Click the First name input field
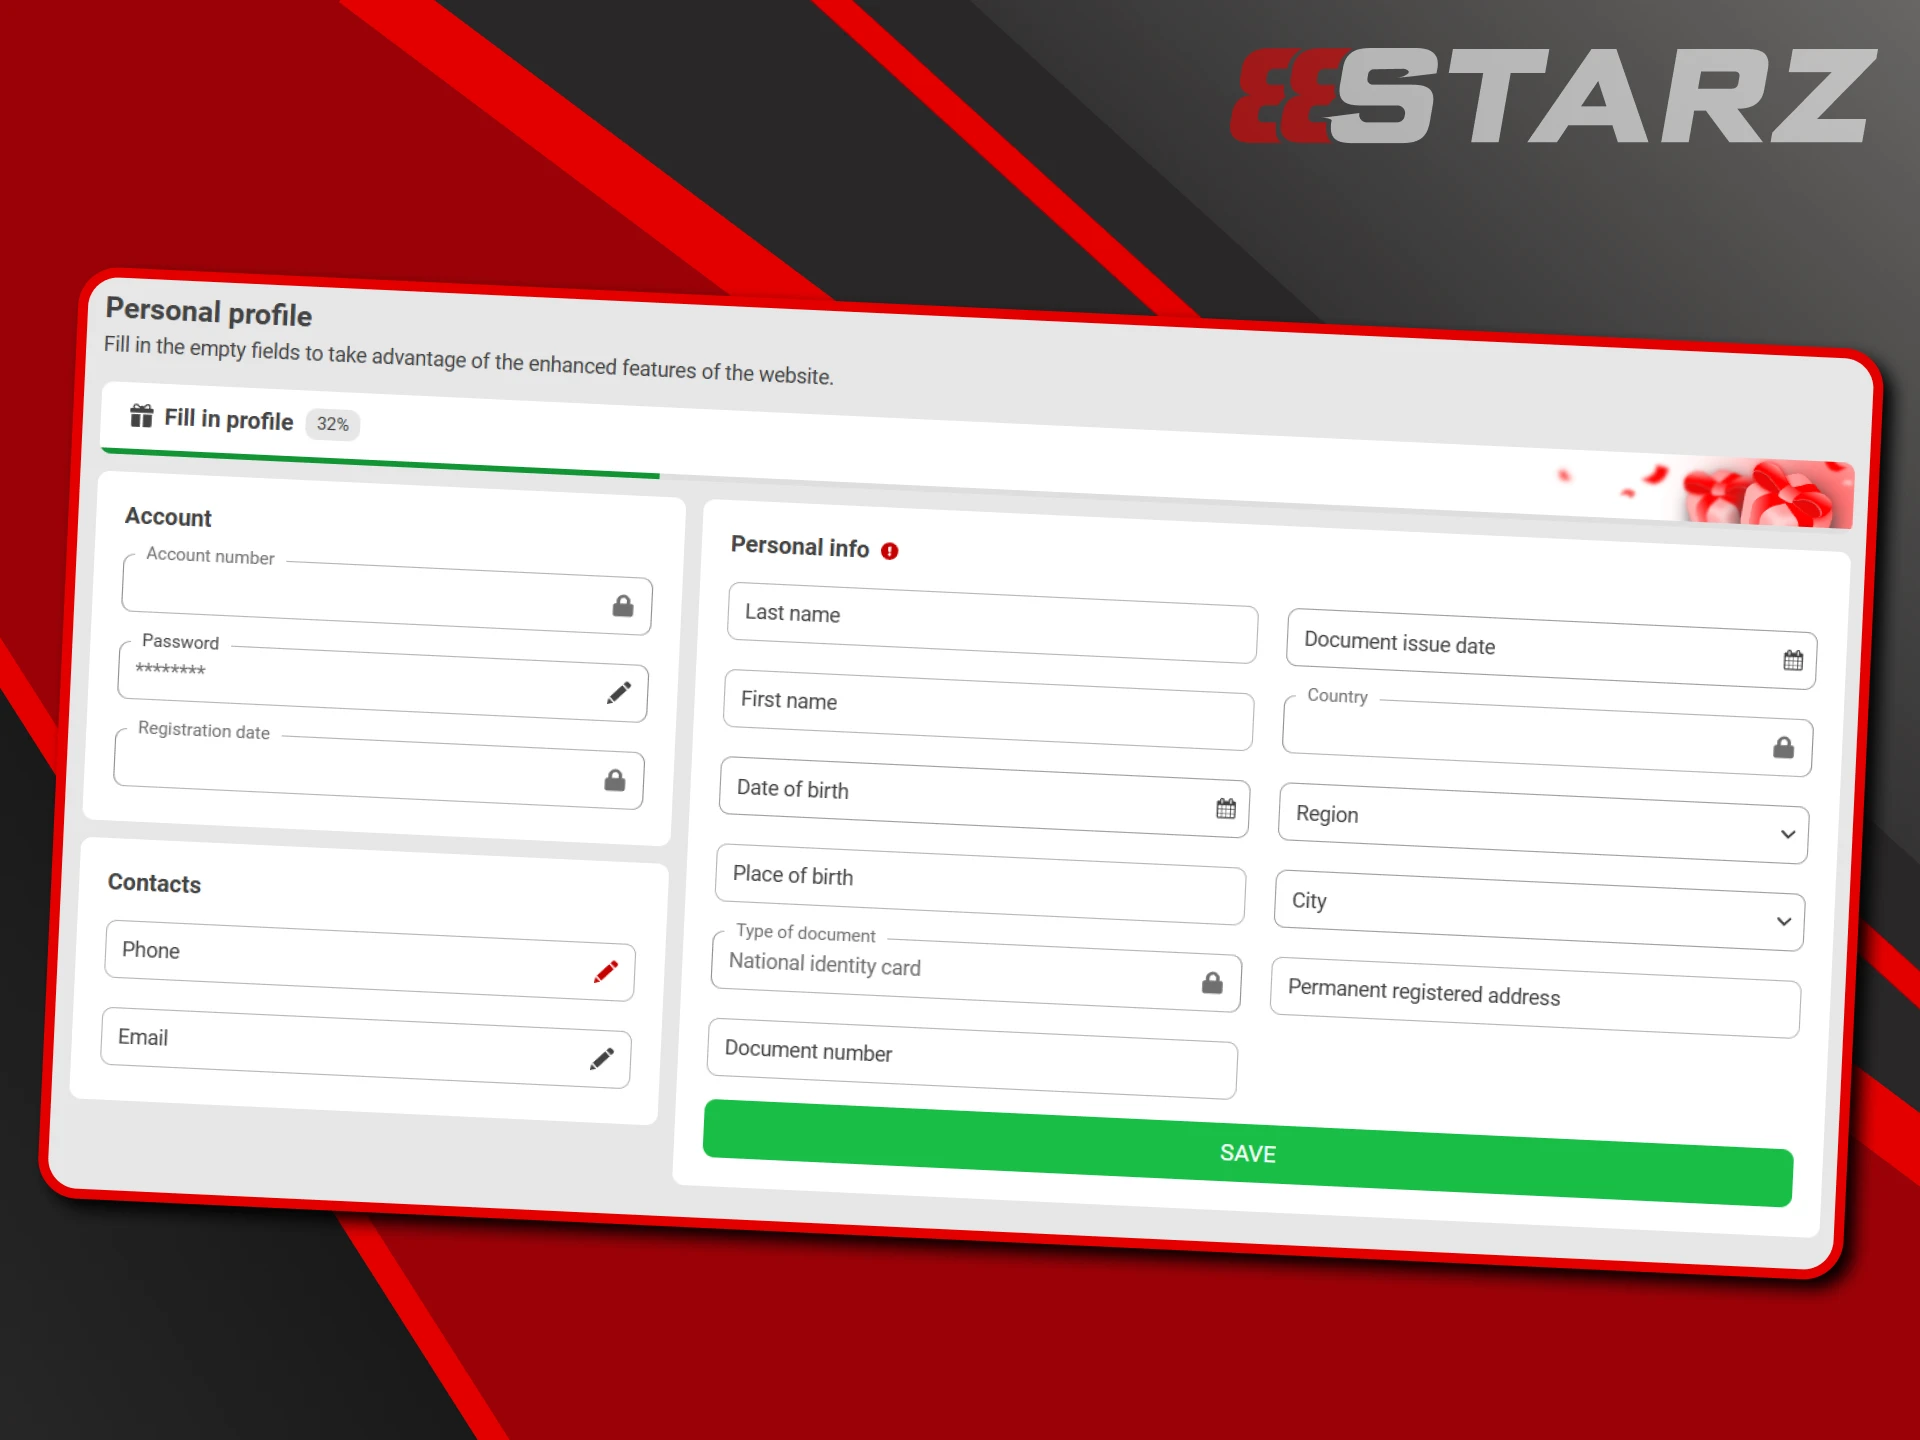The width and height of the screenshot is (1920, 1440). click(x=988, y=710)
